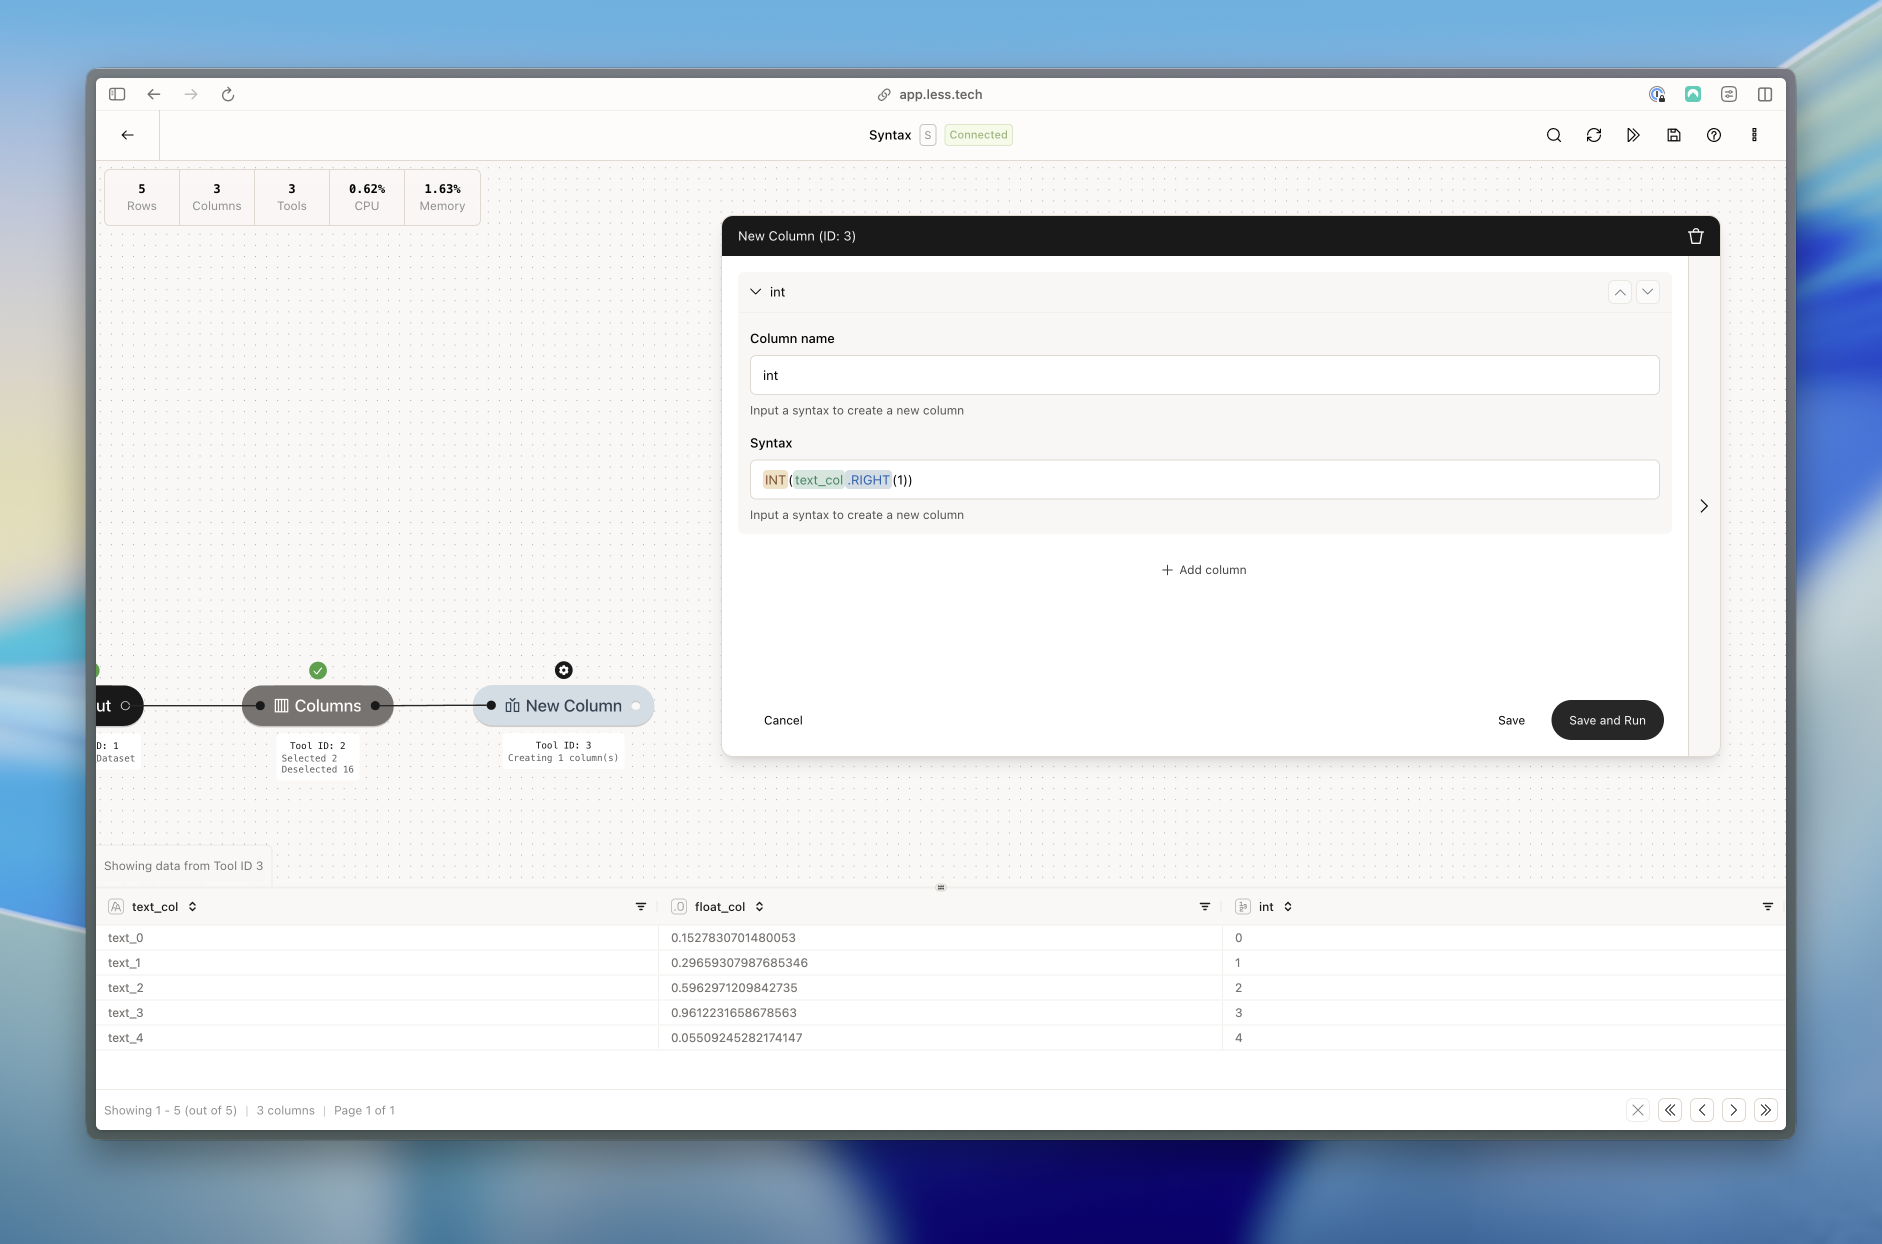This screenshot has width=1882, height=1244.
Task: Click the CPU stat tile
Action: coord(367,197)
